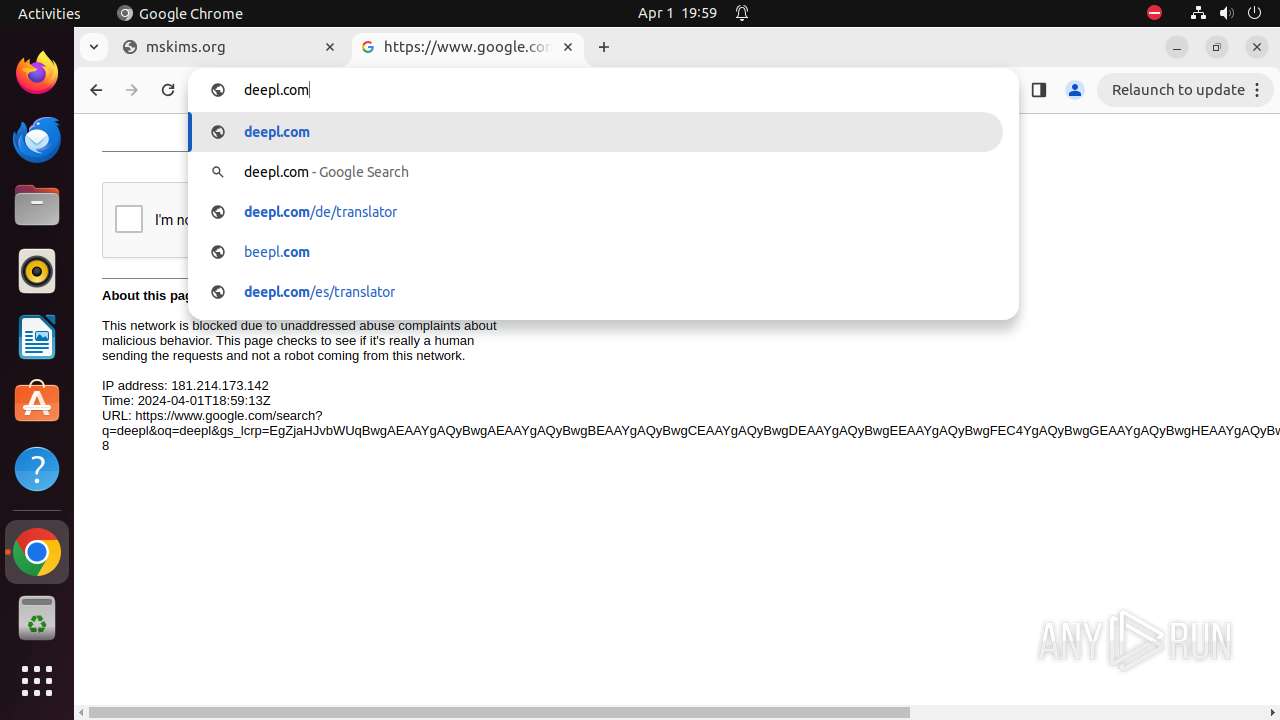This screenshot has width=1280, height=720.
Task: Launch LibreOffice Writer from dock
Action: (x=37, y=337)
